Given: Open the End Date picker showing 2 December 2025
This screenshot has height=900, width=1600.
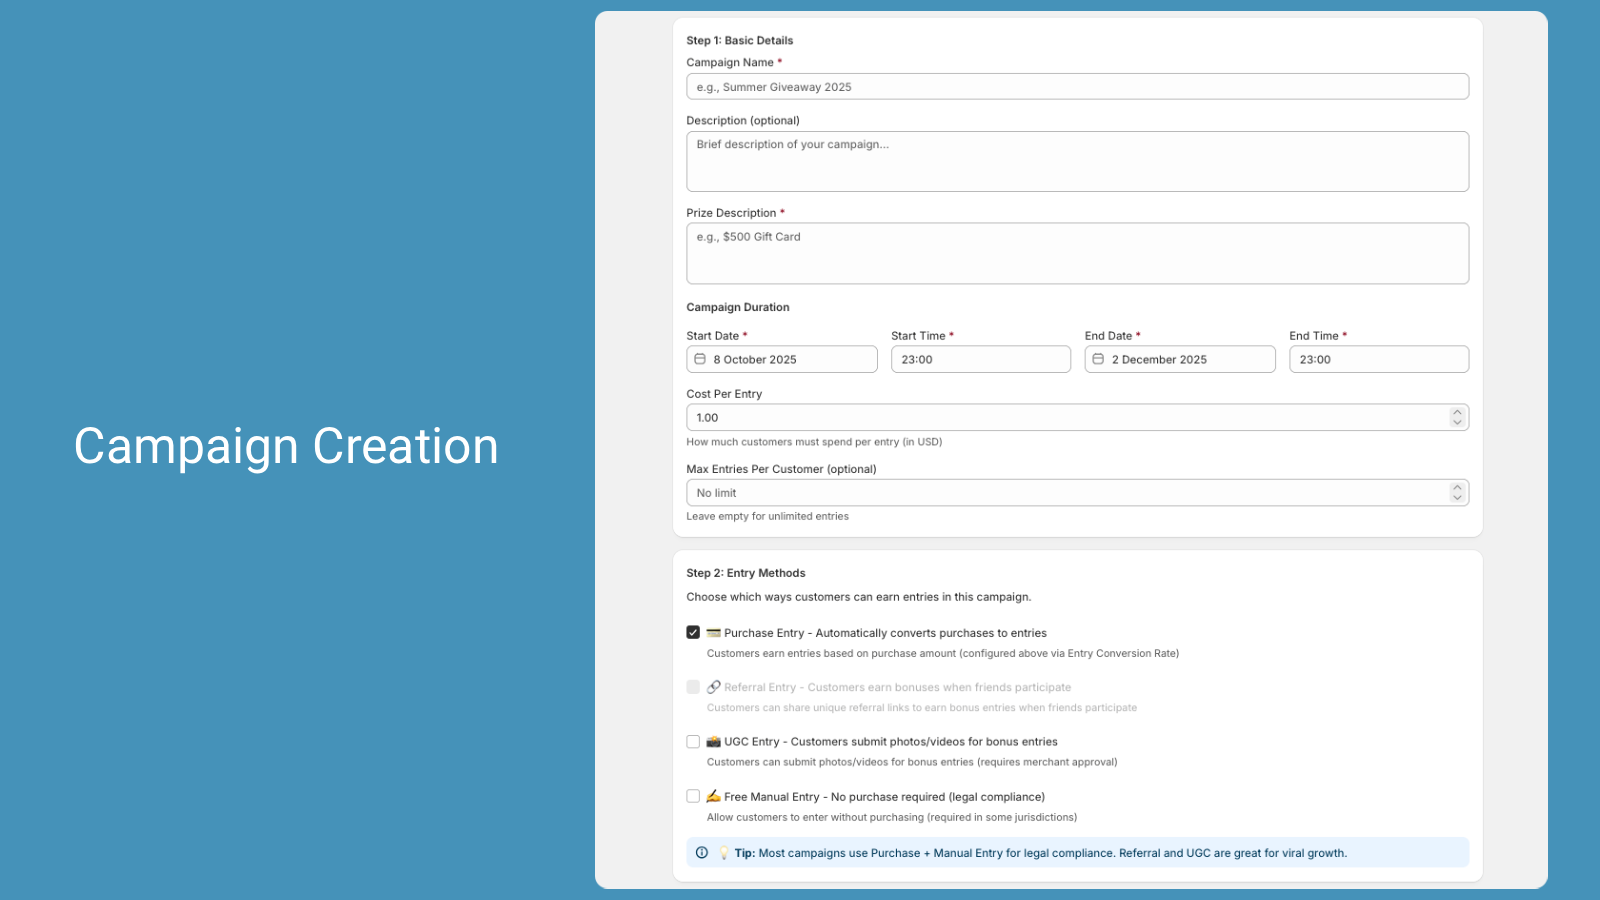Looking at the screenshot, I should [1180, 359].
